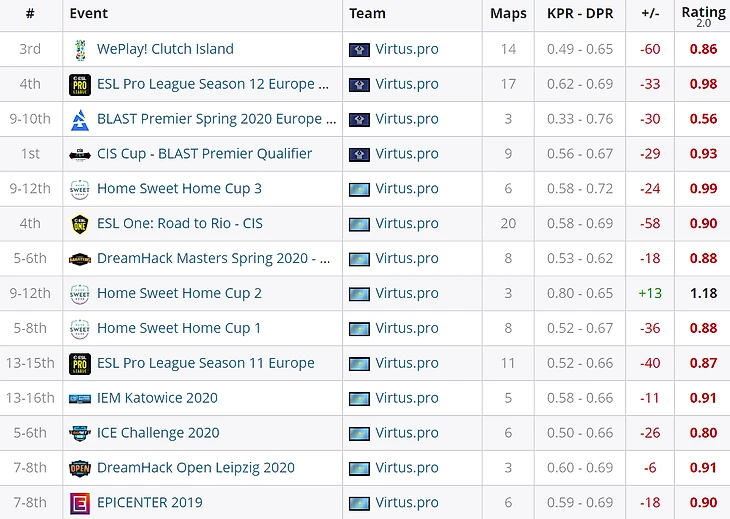The height and width of the screenshot is (519, 730).
Task: Click the Virtus.pro team link in the EPICENTER 2019 row
Action: point(406,503)
